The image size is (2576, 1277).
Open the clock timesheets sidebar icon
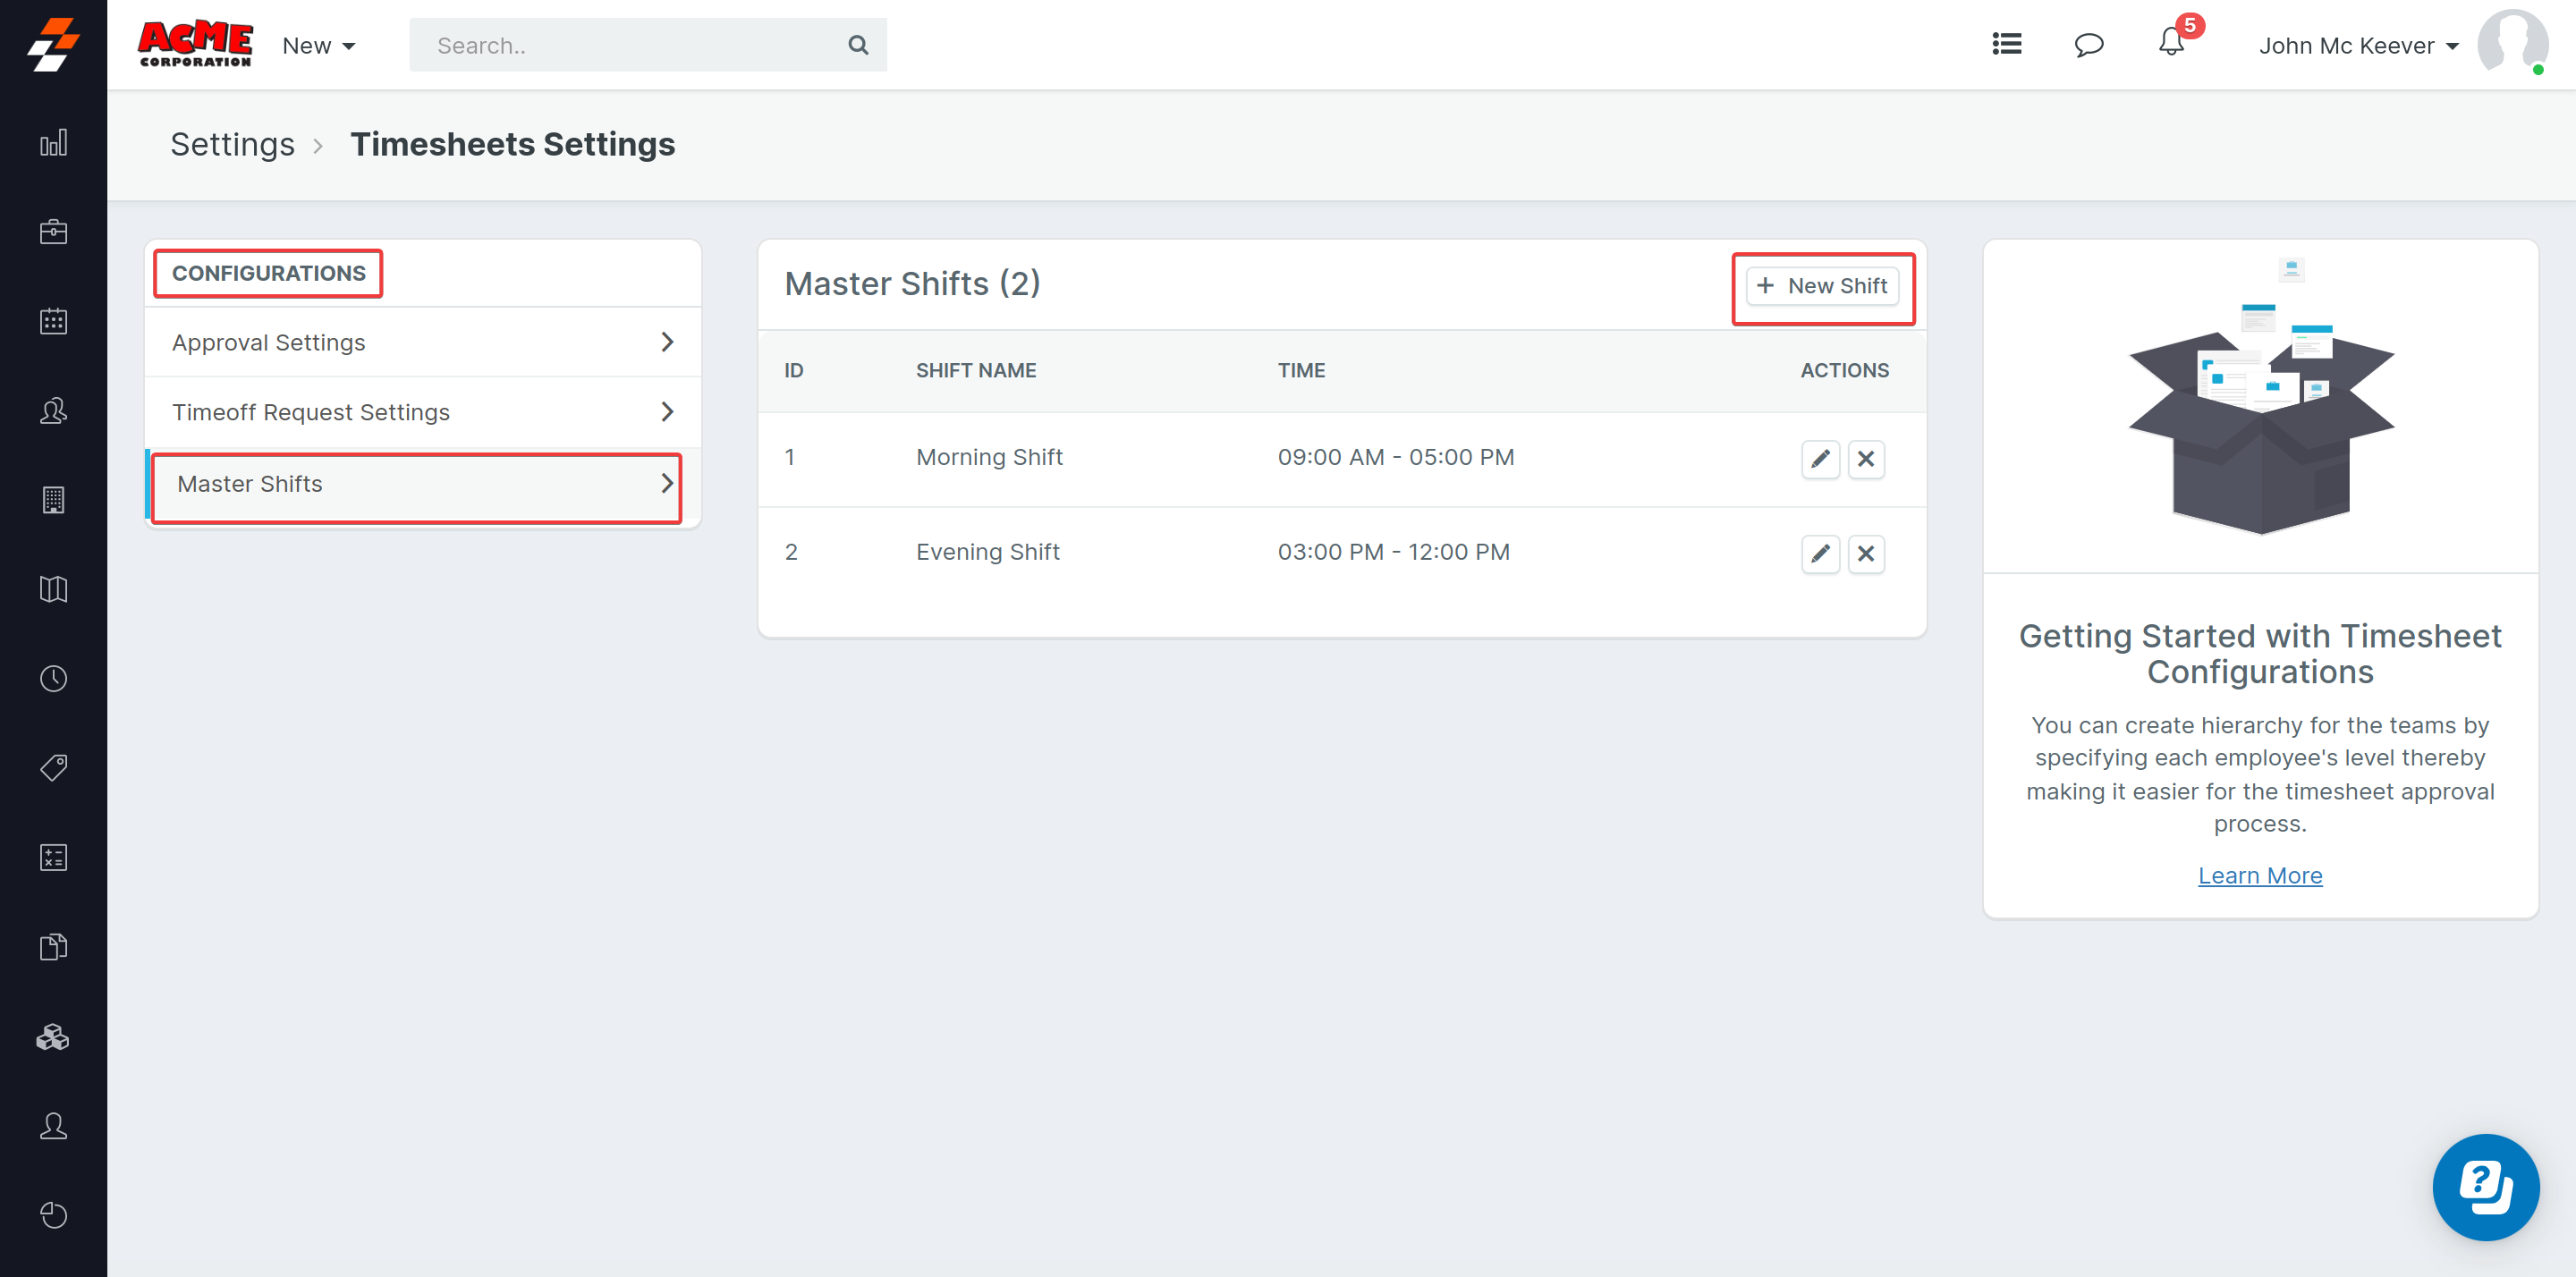tap(53, 678)
